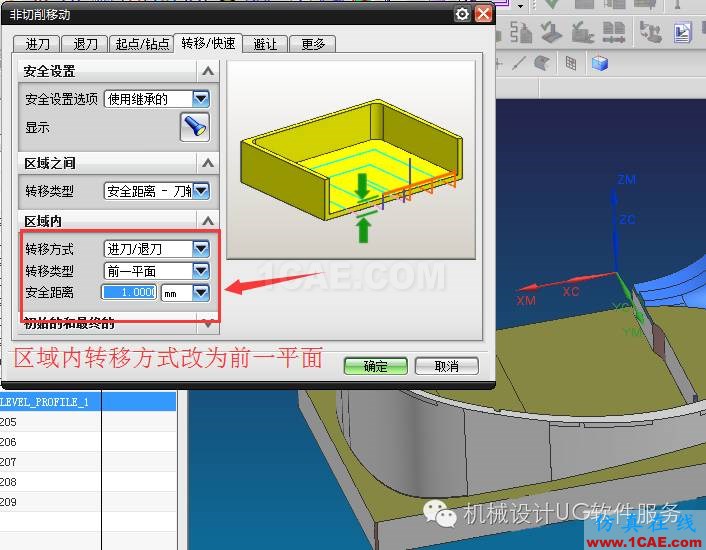This screenshot has width=706, height=550.
Task: Click the flashlight display icon under 安全设置
Action: (x=195, y=127)
